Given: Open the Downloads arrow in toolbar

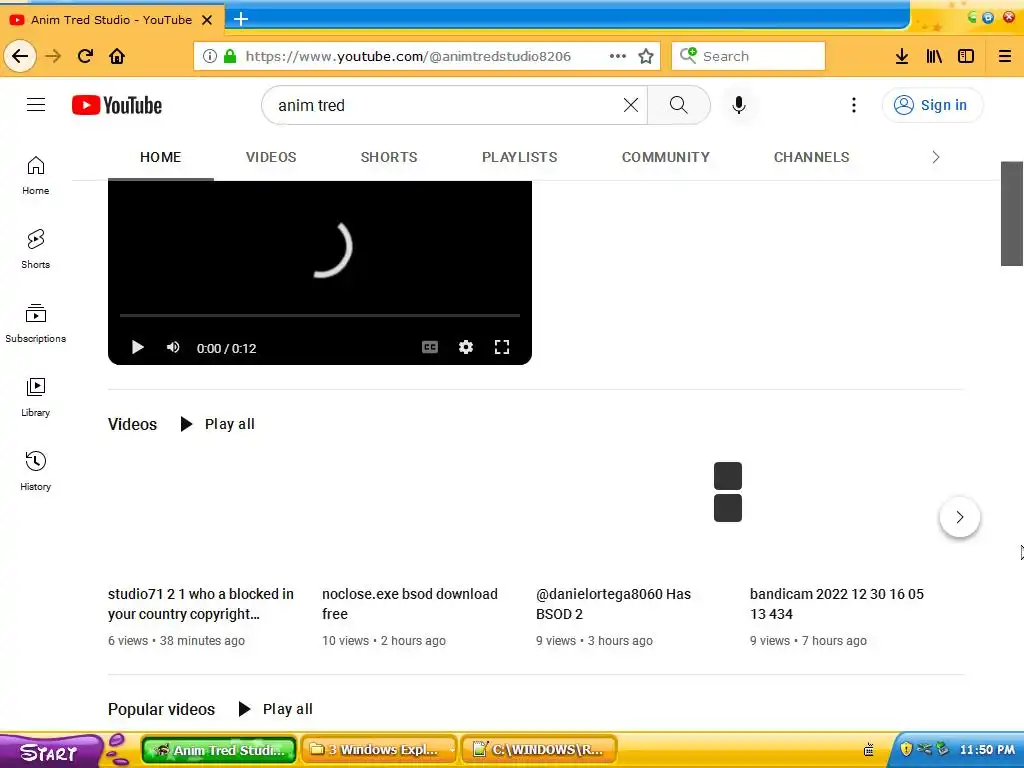Looking at the screenshot, I should tap(902, 56).
